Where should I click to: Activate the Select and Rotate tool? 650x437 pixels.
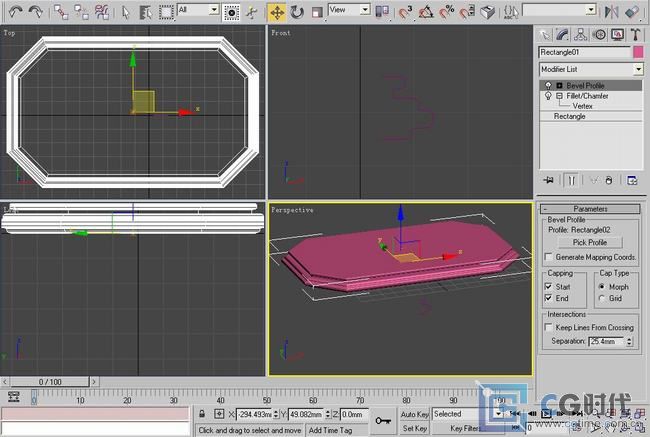[297, 13]
